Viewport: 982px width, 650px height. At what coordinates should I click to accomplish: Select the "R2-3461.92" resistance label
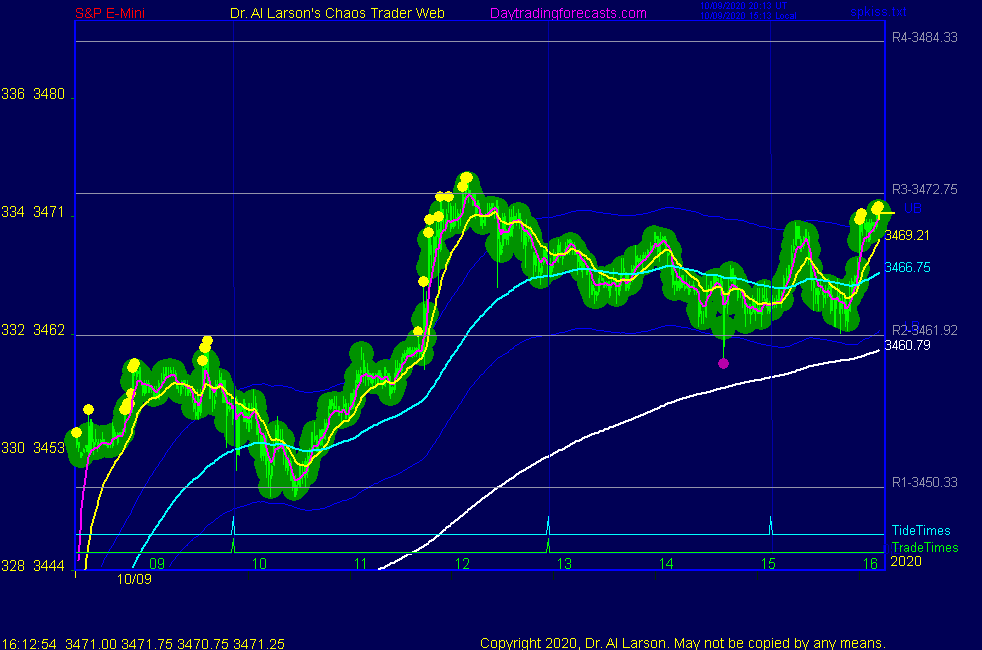click(924, 330)
